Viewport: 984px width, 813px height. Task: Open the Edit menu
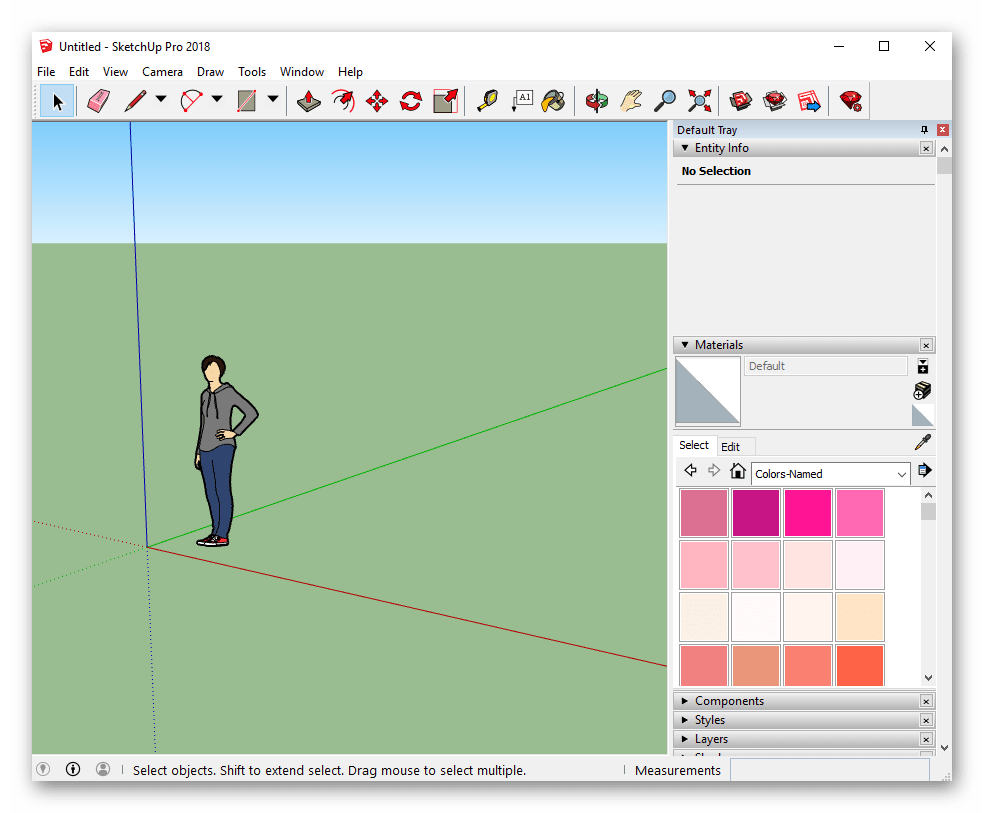click(78, 72)
